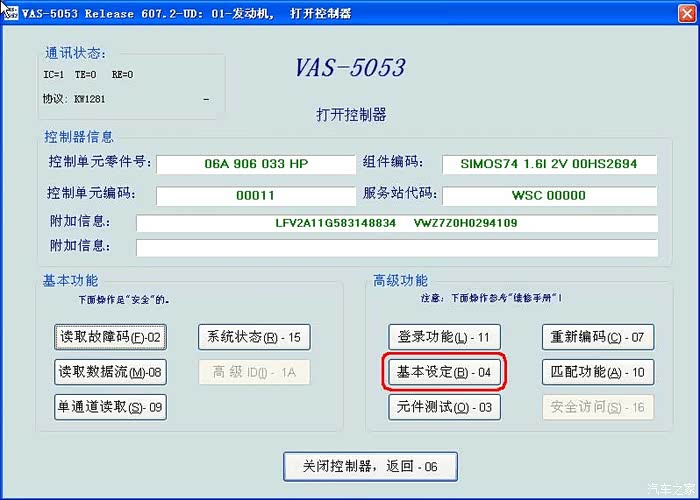Viewport: 700px width, 500px height.
Task: Click the empty second 附加信息 field
Action: click(397, 248)
